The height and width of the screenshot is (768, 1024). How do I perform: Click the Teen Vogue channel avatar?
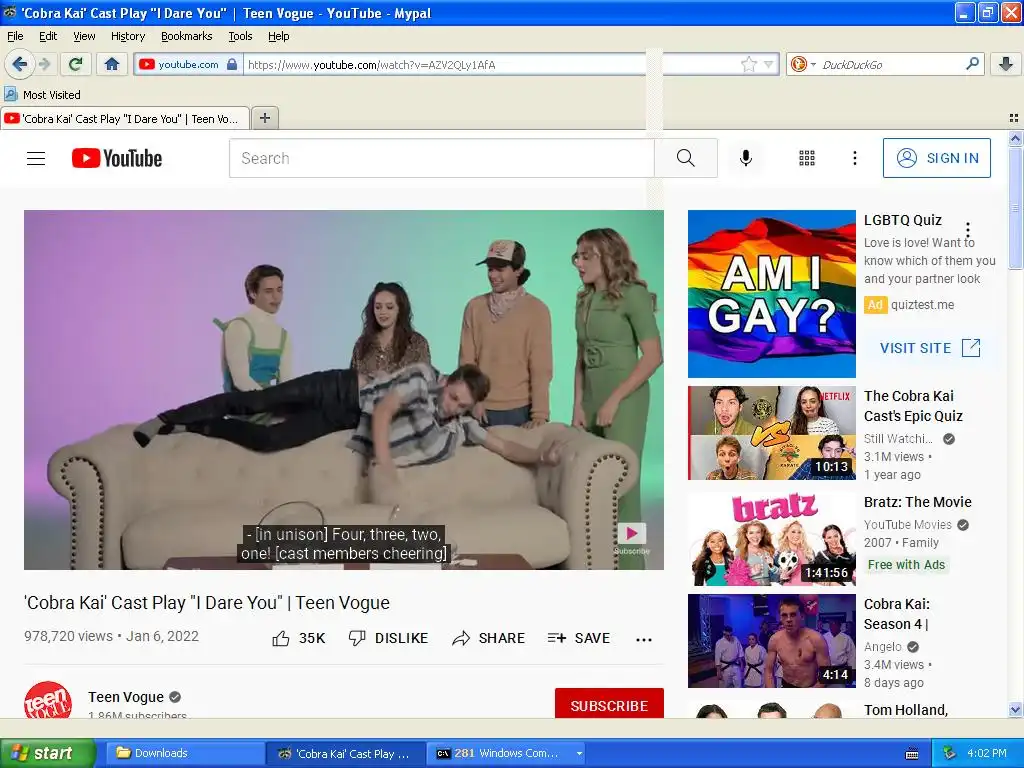point(48,699)
